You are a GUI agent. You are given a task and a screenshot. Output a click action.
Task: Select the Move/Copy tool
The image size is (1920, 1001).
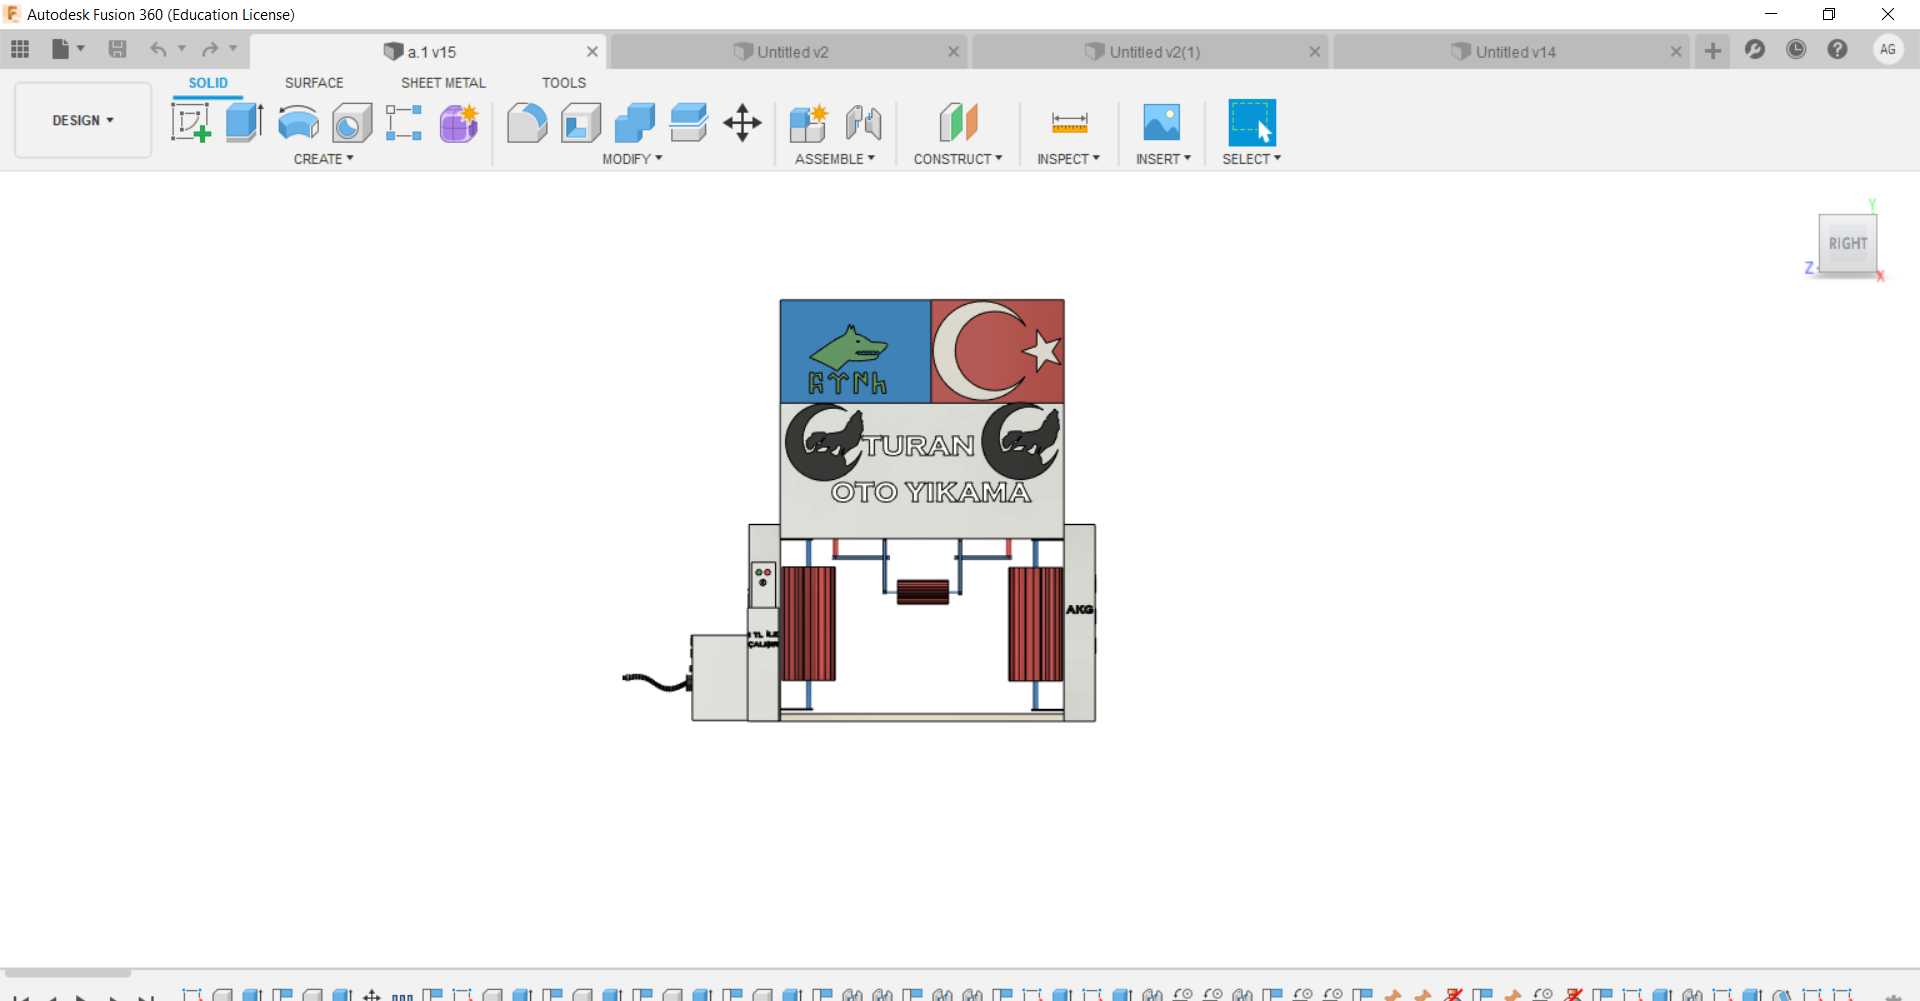tap(742, 123)
